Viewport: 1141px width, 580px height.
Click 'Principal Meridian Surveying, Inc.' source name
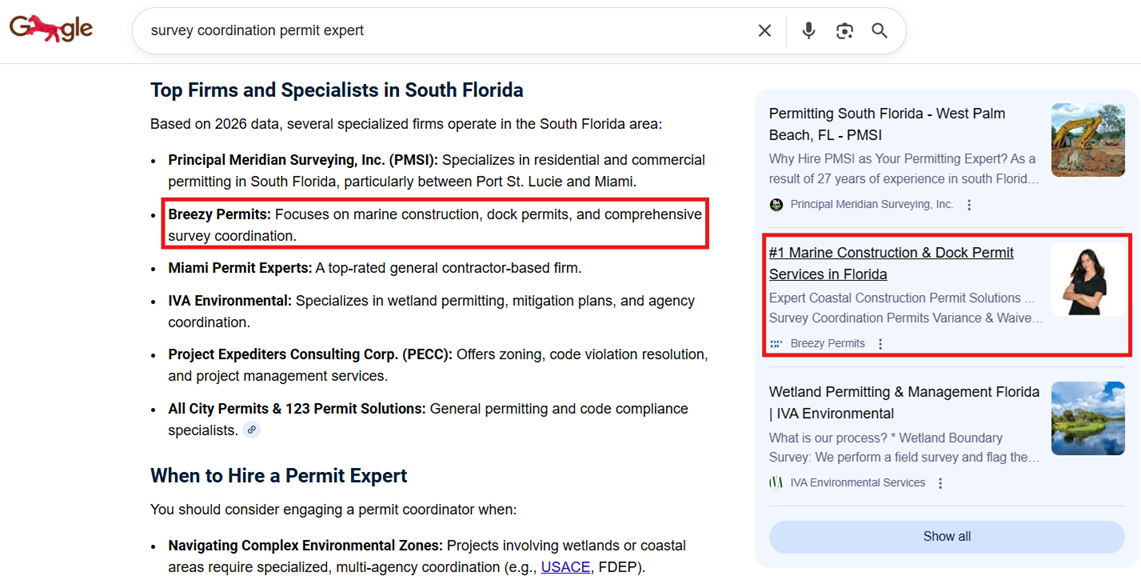coord(872,204)
